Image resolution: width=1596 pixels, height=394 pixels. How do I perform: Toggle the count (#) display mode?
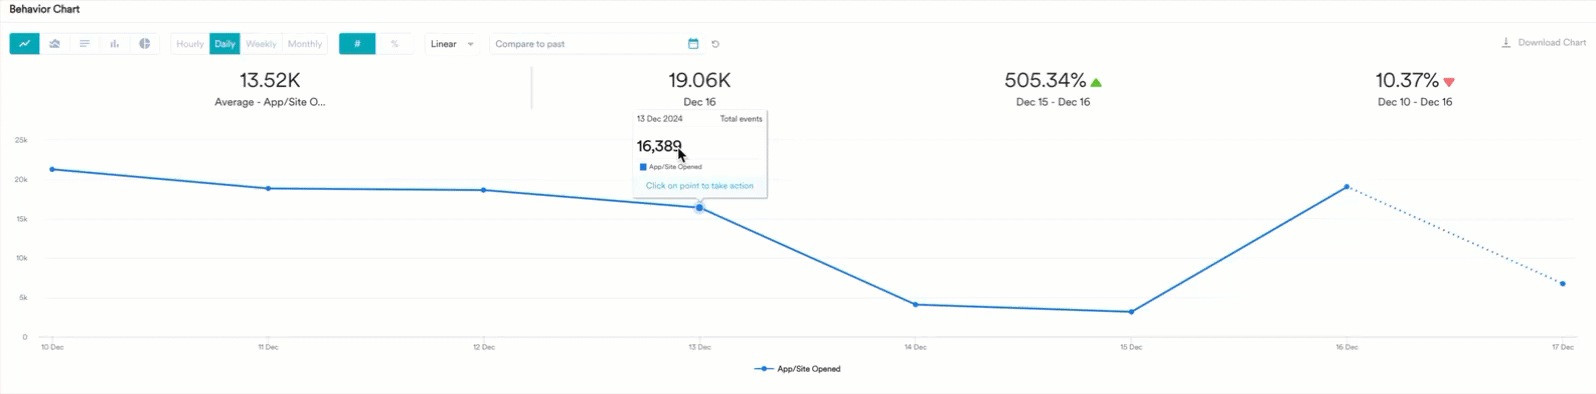click(357, 44)
